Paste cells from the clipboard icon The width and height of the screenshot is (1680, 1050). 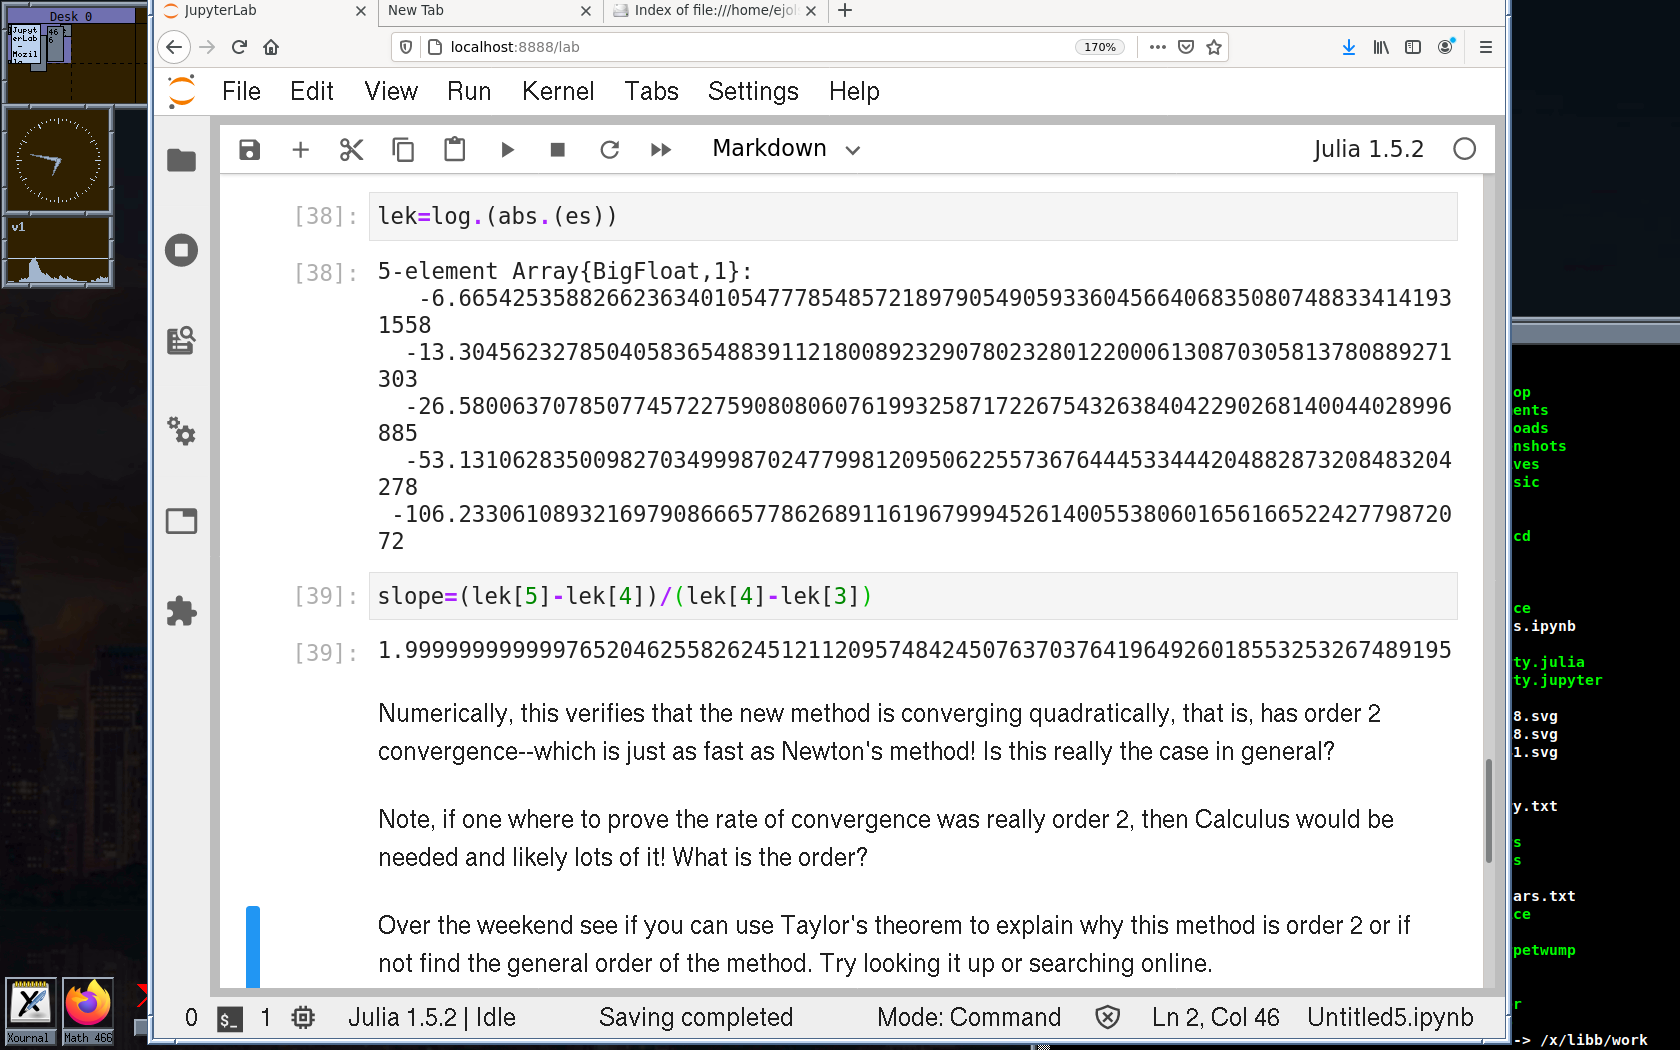[x=454, y=150]
